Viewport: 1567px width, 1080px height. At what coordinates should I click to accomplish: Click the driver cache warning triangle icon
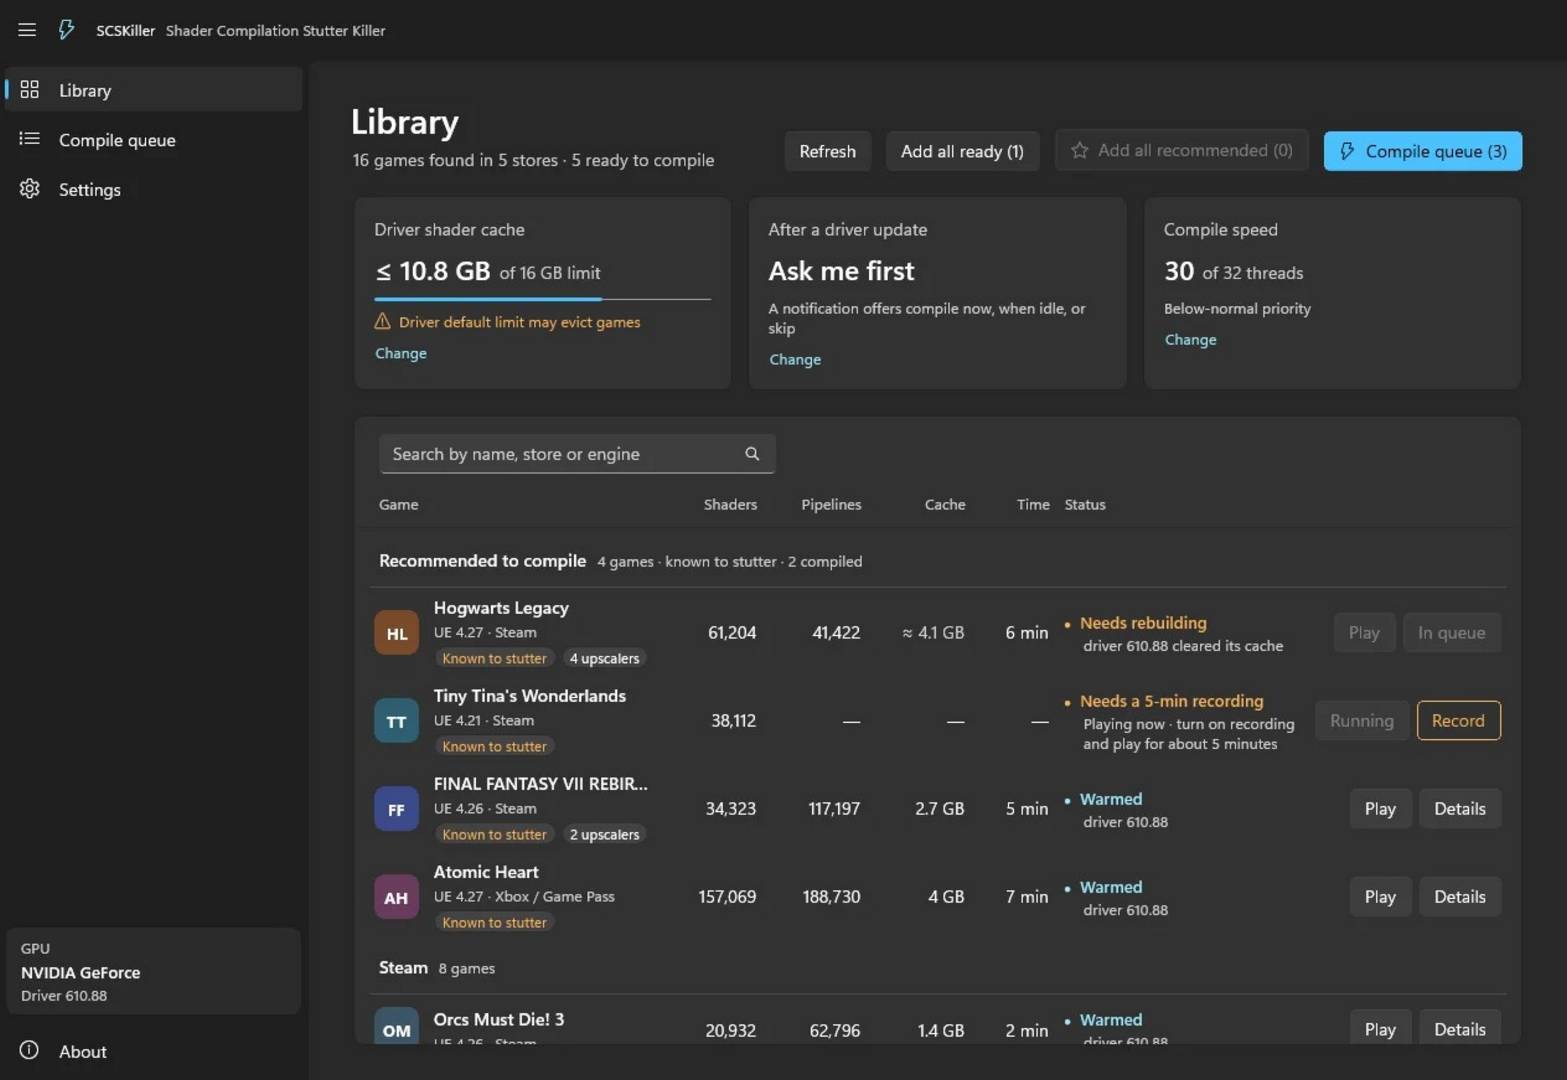(x=382, y=322)
